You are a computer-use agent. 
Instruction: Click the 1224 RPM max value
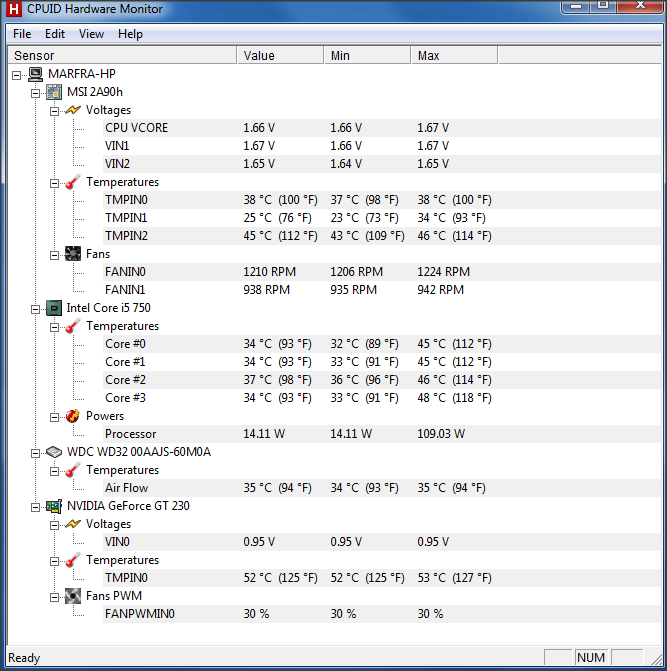tap(443, 272)
